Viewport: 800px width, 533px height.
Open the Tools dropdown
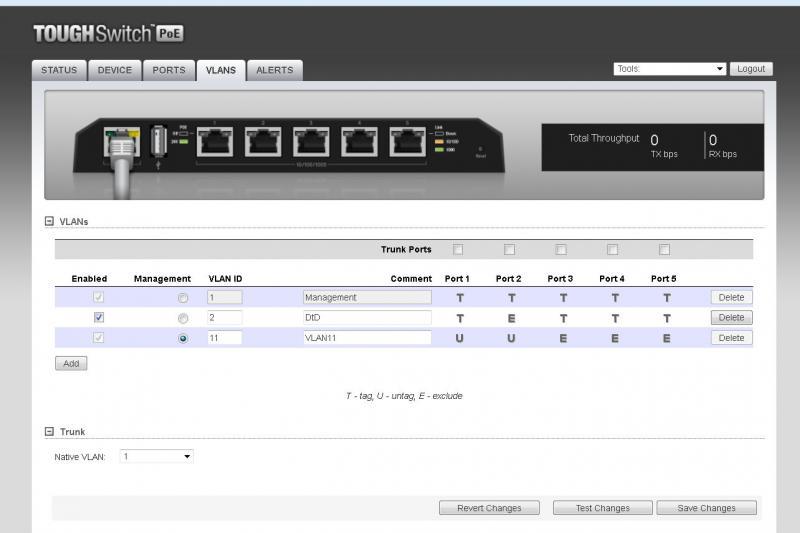point(670,69)
